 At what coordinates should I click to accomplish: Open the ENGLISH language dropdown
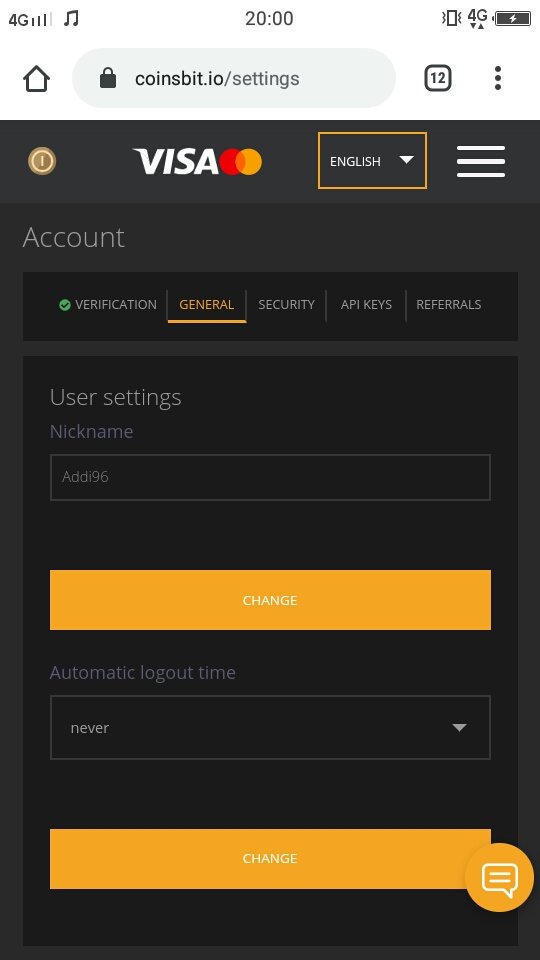[x=372, y=160]
